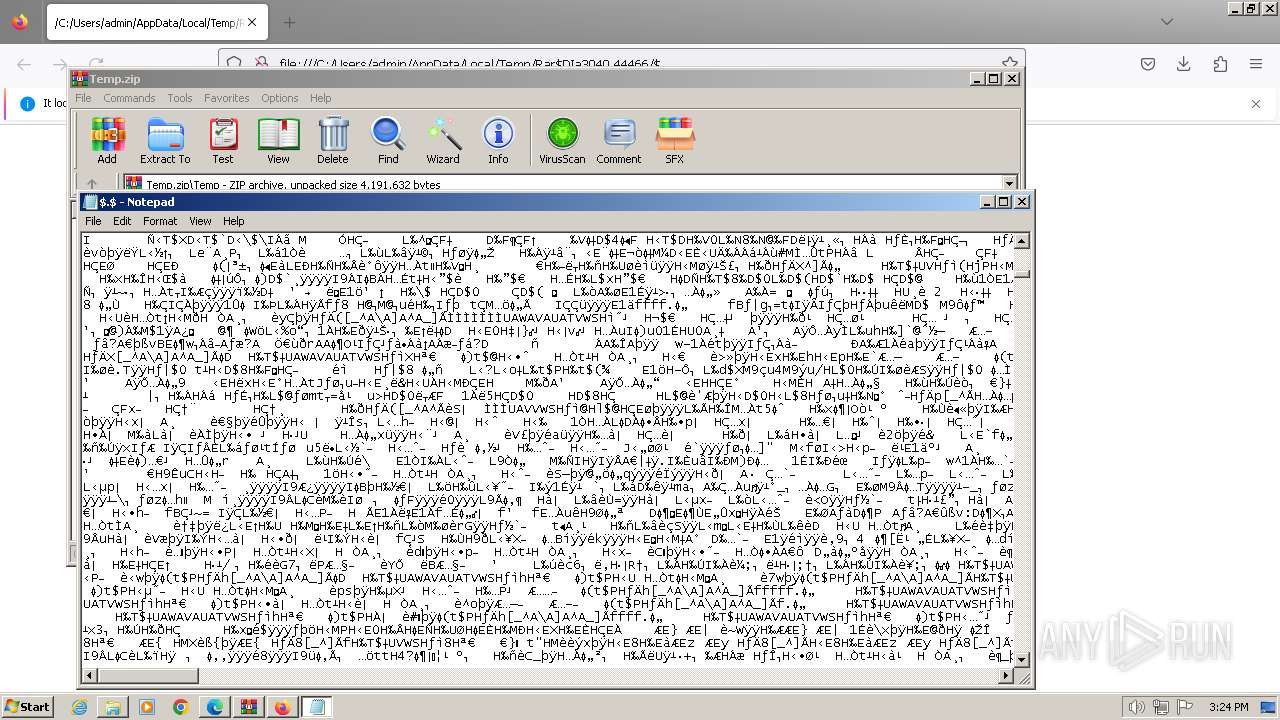
Task: Click the volume speaker tray icon
Action: 1136,707
